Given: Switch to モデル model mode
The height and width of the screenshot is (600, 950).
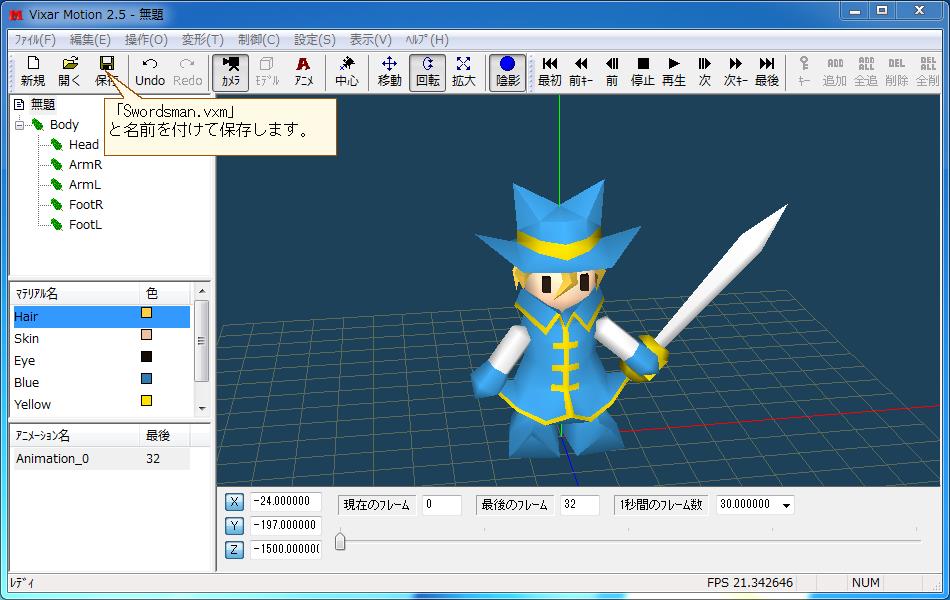Looking at the screenshot, I should 267,72.
